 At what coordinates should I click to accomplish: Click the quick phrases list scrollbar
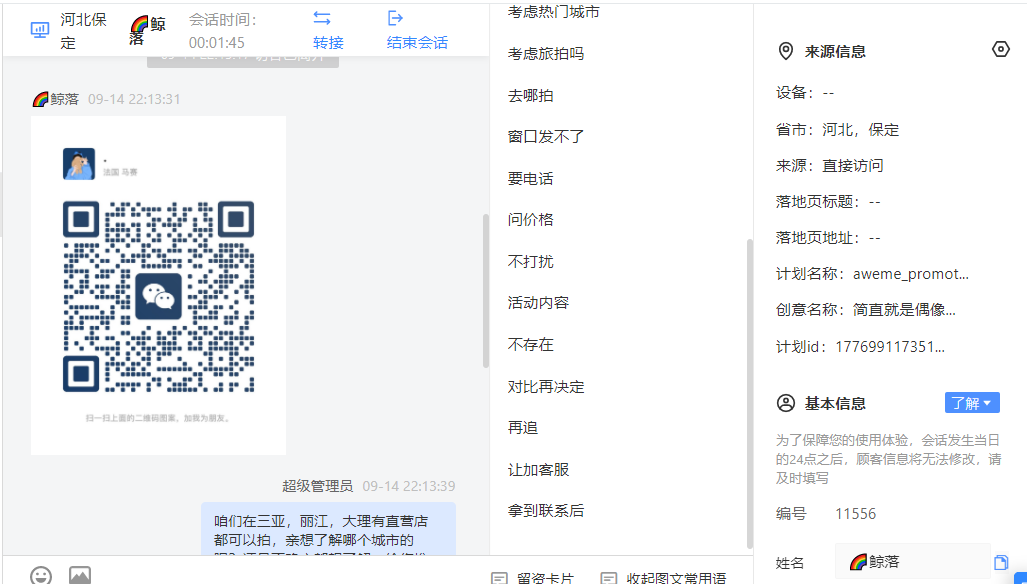click(749, 393)
